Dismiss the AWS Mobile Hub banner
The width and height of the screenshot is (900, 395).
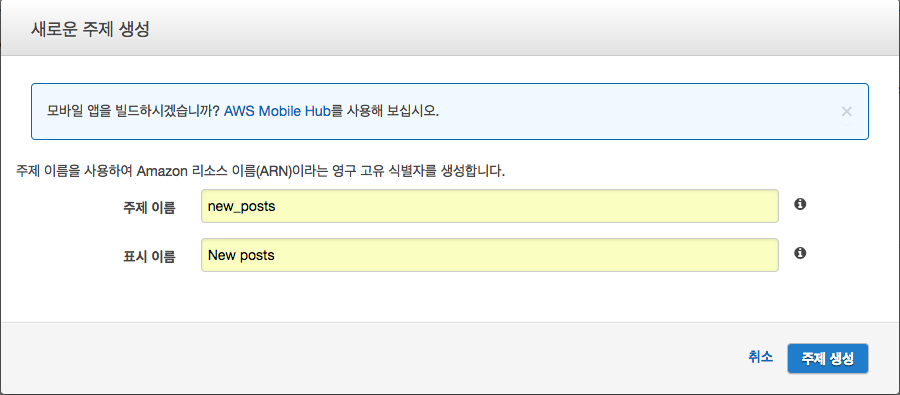(847, 112)
